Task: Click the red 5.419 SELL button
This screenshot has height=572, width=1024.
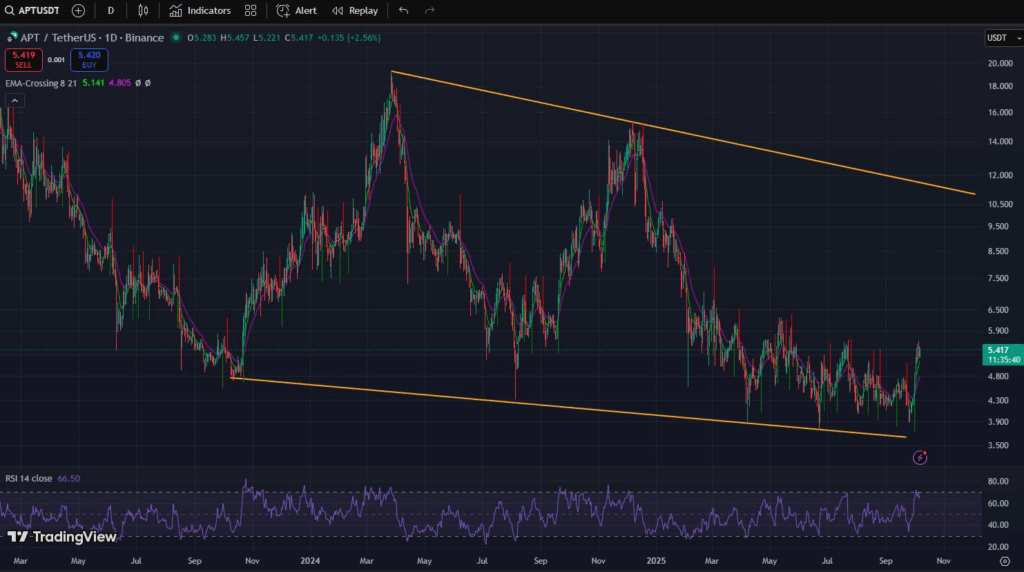Action: pyautogui.click(x=23, y=59)
